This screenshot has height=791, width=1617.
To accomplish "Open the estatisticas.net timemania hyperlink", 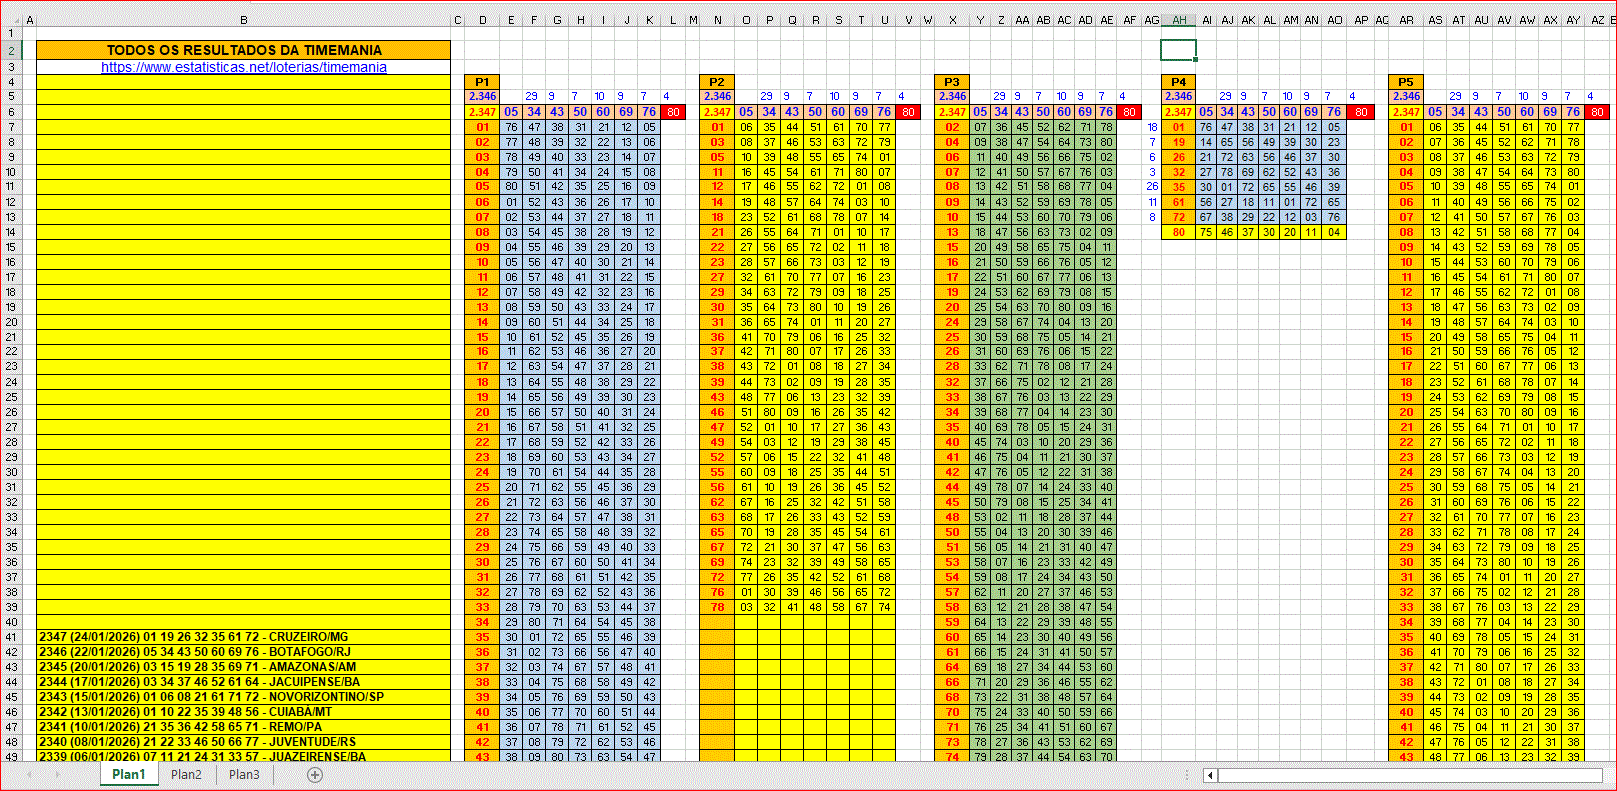I will click(x=244, y=67).
